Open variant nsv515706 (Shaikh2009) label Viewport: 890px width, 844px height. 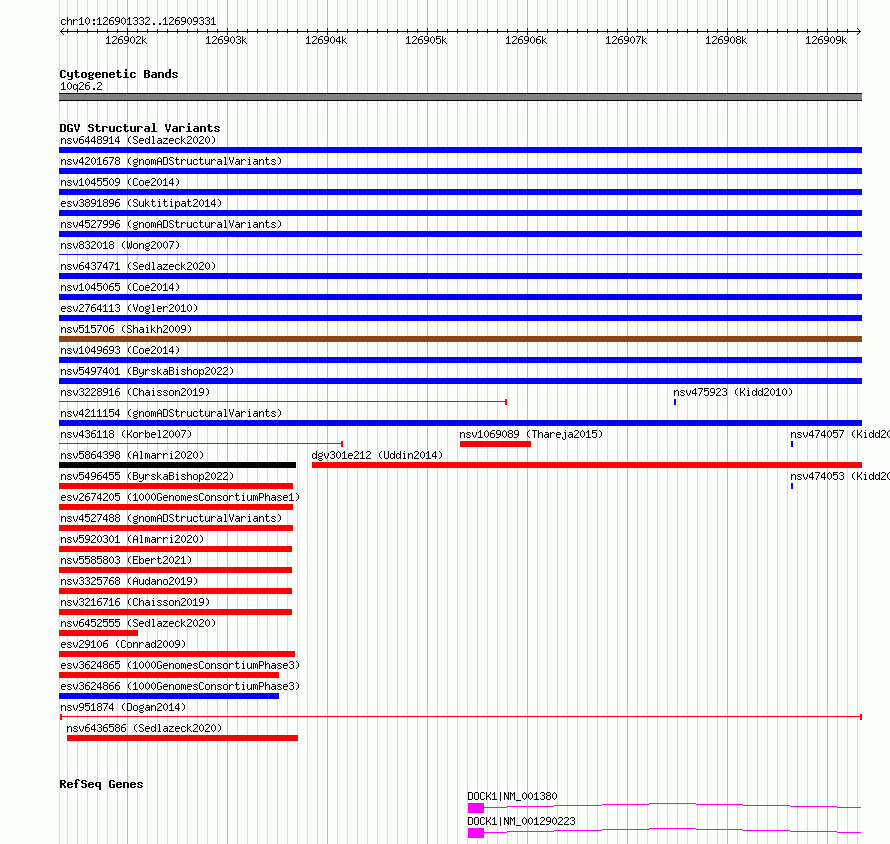pos(126,329)
